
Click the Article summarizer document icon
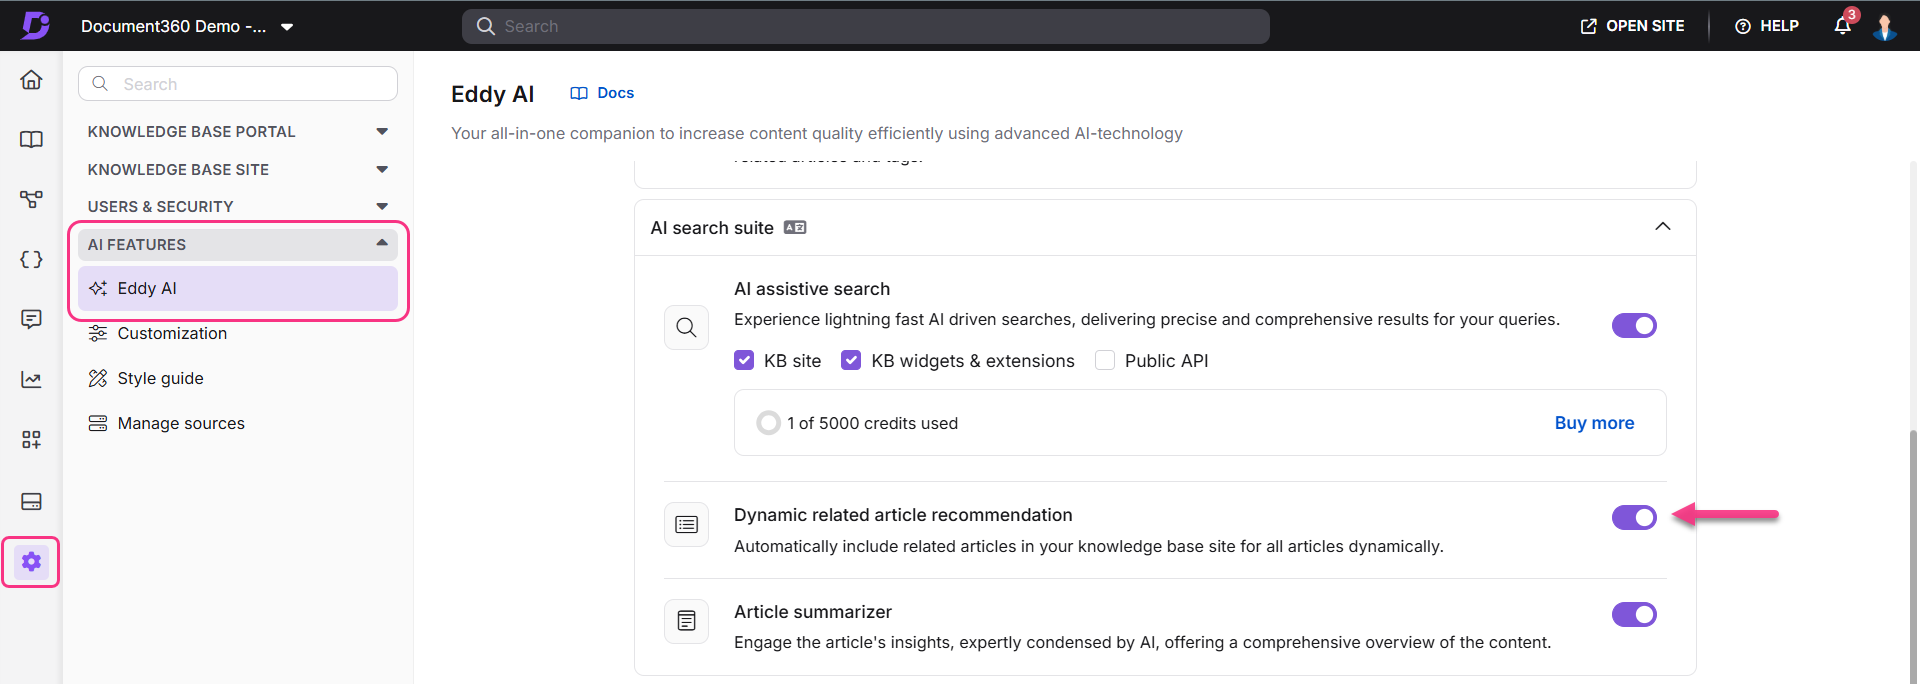(x=686, y=621)
